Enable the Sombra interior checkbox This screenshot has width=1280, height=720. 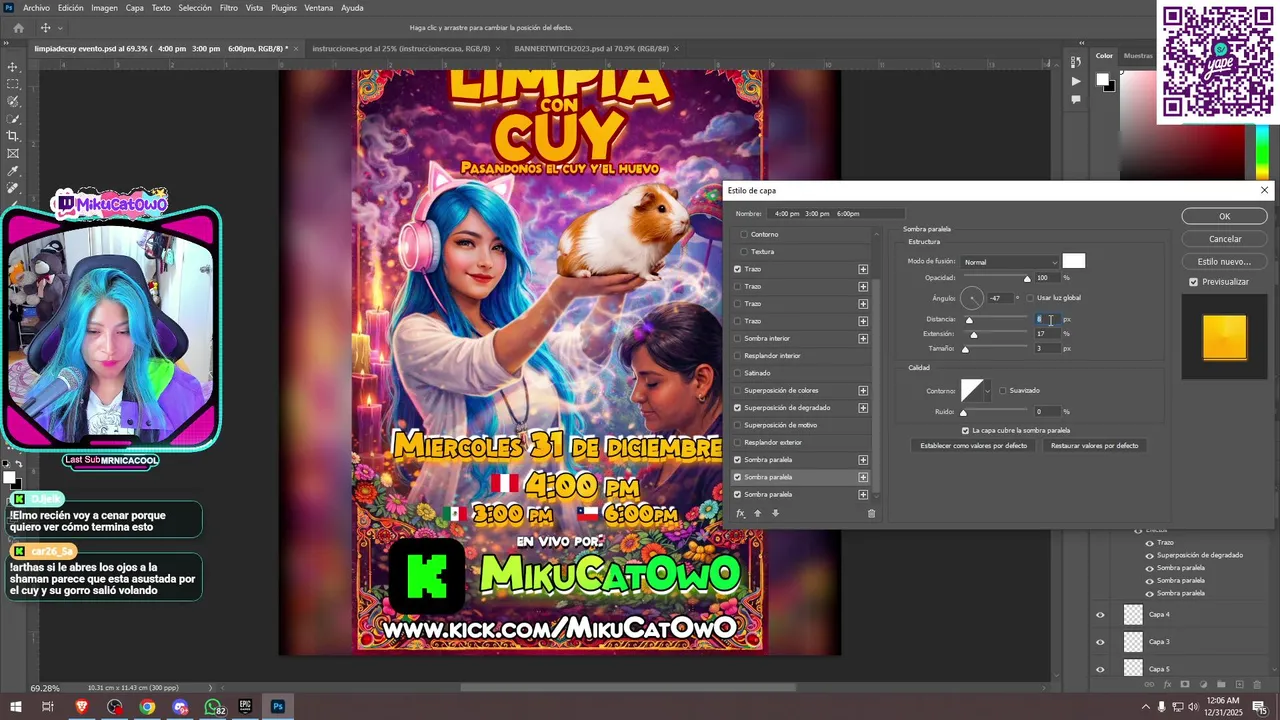click(x=738, y=338)
